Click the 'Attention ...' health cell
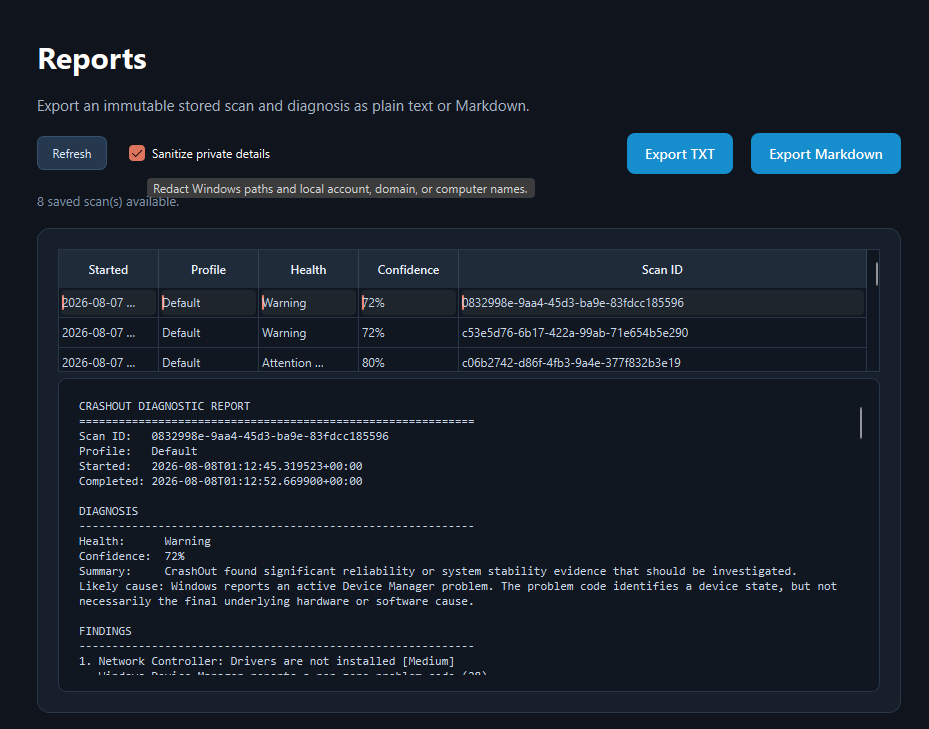The width and height of the screenshot is (929, 729). click(308, 362)
